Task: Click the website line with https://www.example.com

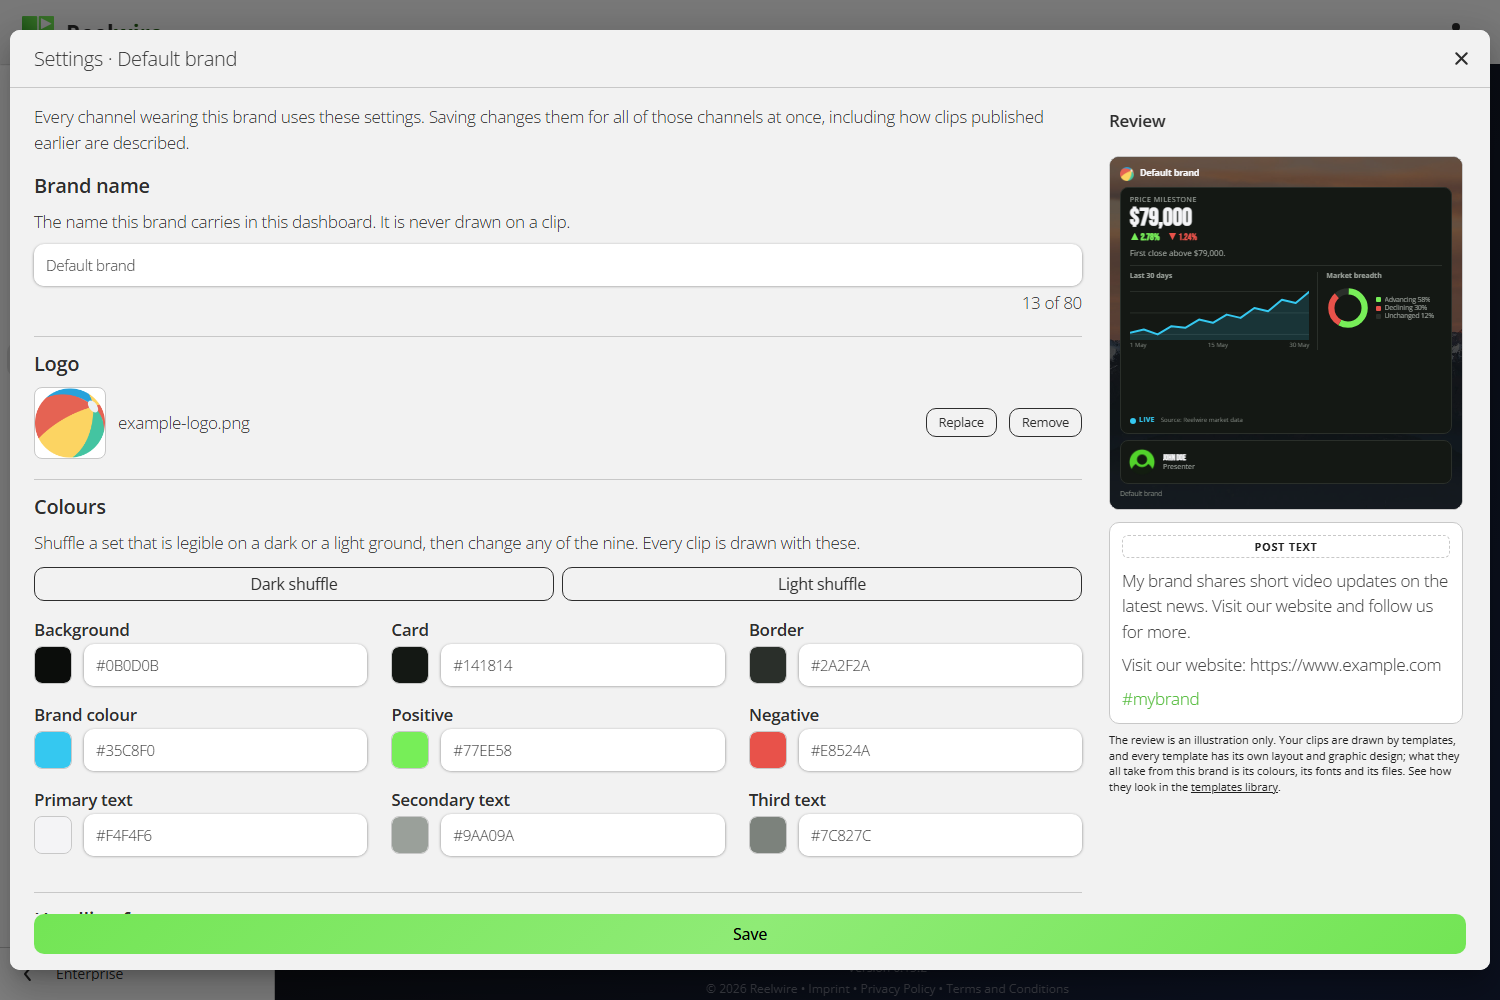Action: coord(1281,665)
